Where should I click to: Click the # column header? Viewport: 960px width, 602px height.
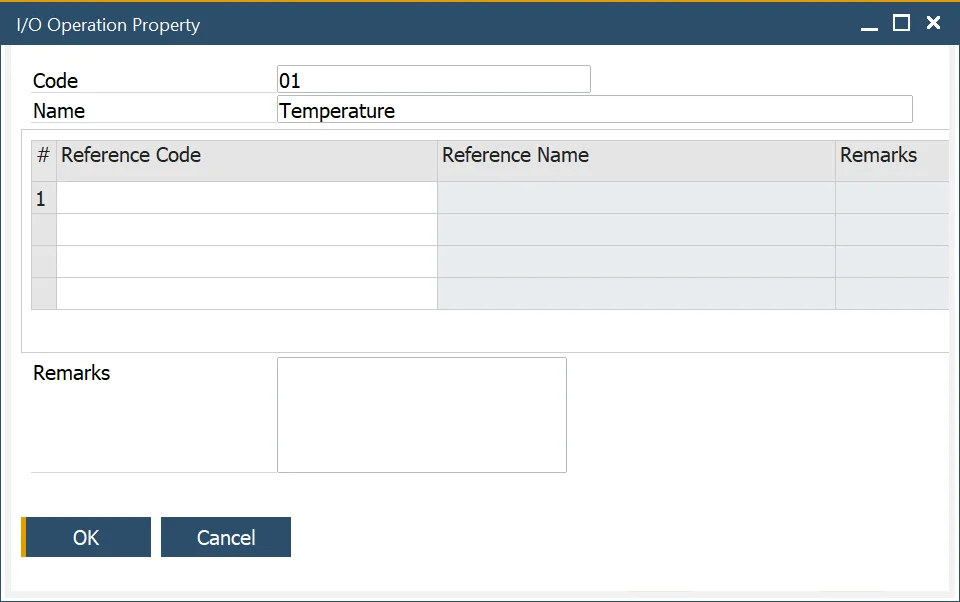[x=42, y=155]
